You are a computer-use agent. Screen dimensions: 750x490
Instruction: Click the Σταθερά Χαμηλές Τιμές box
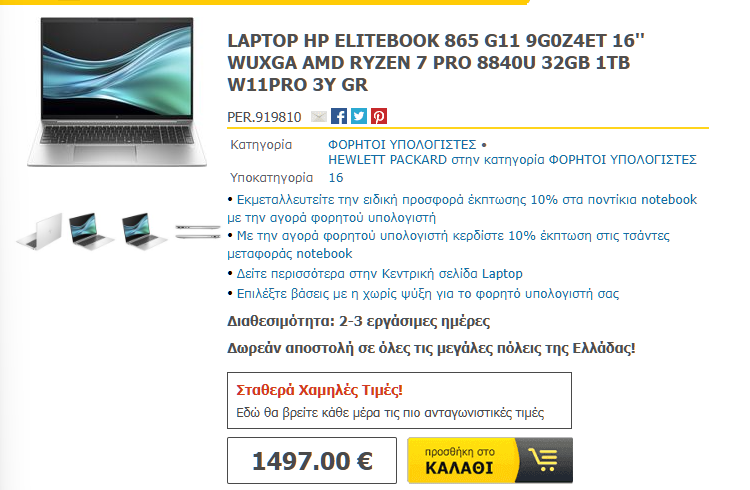(x=399, y=401)
